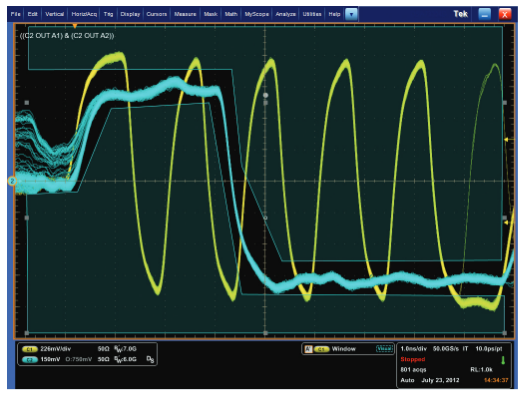Screen dimensions: 522x394
Task: Open the MyScope menu
Action: point(257,14)
